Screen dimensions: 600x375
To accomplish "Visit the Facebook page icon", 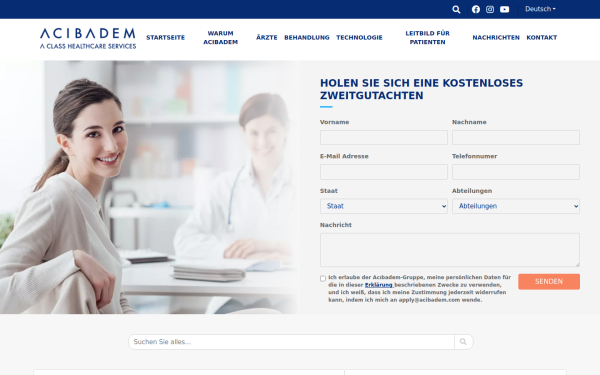I will [x=476, y=9].
